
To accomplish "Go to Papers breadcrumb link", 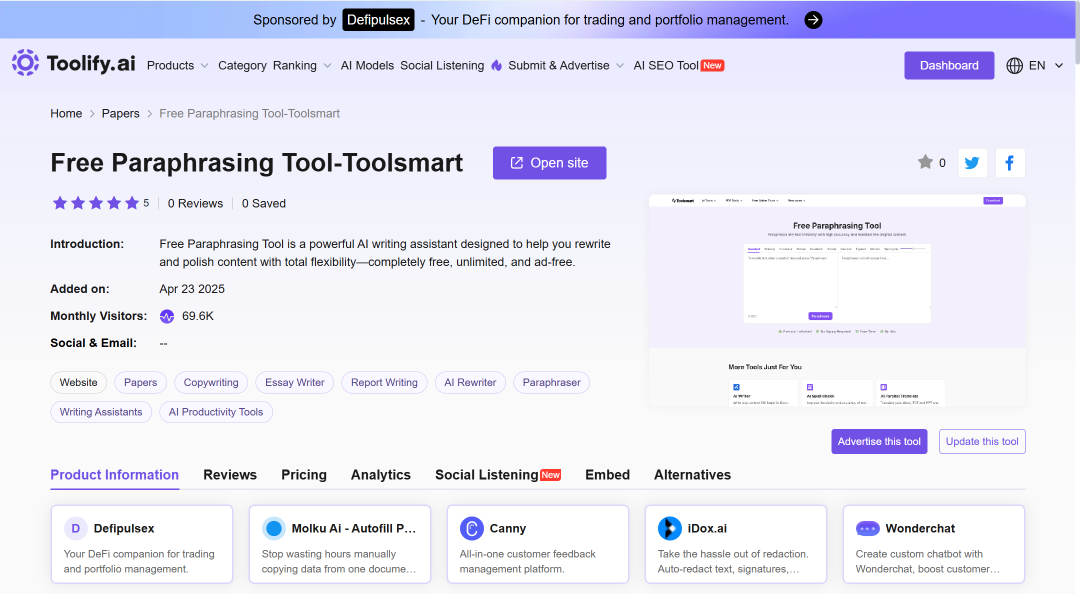I will (x=121, y=114).
